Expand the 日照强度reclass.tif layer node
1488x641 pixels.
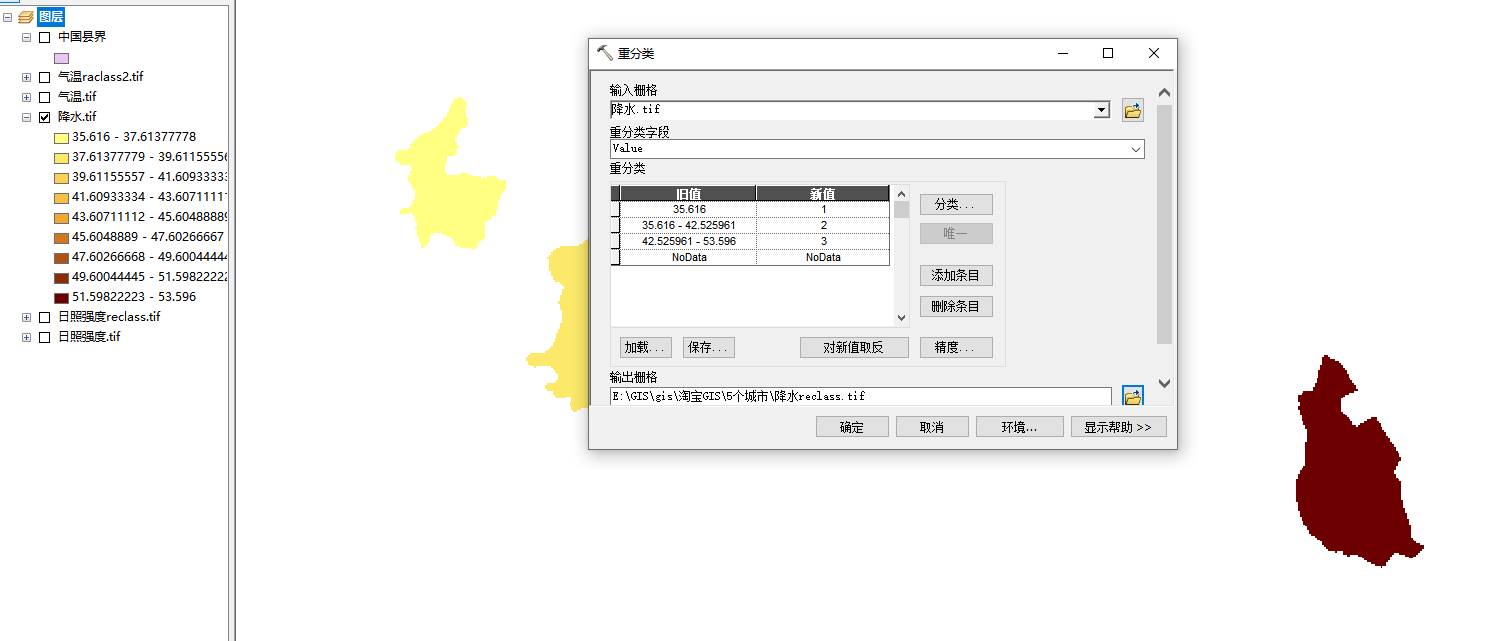(26, 317)
